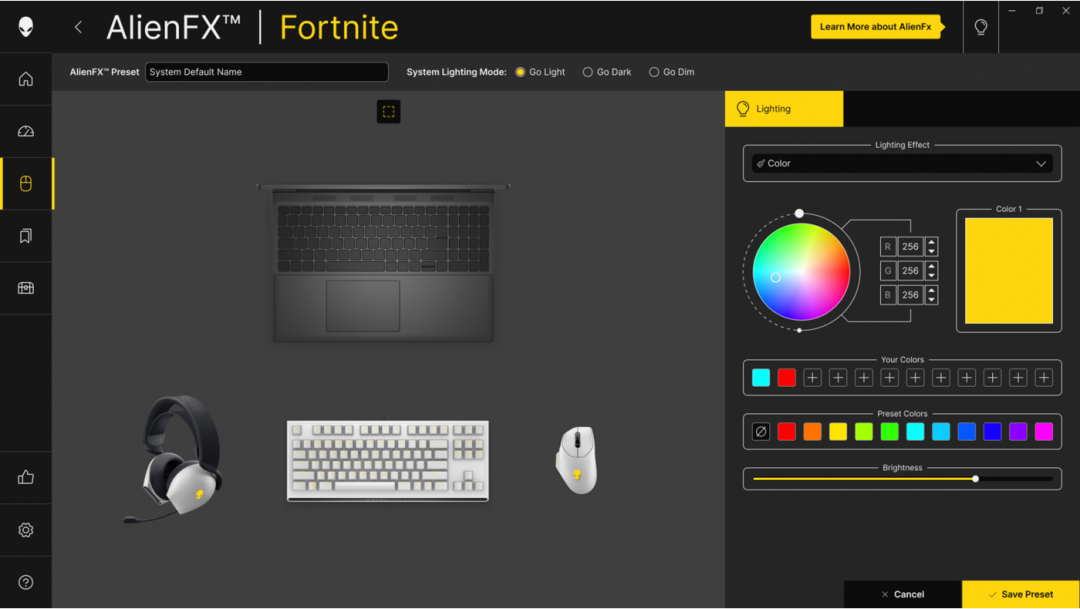
Task: Click the Cancel button
Action: click(x=903, y=595)
